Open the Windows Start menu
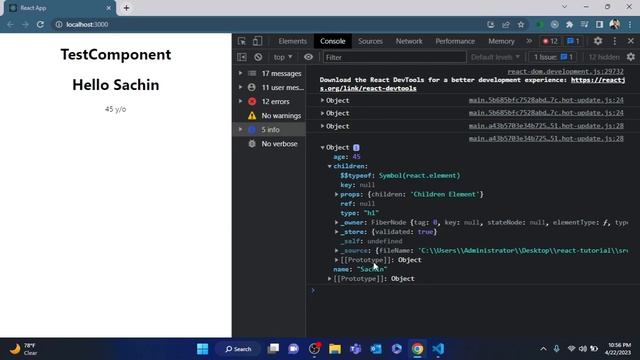 [x=202, y=349]
